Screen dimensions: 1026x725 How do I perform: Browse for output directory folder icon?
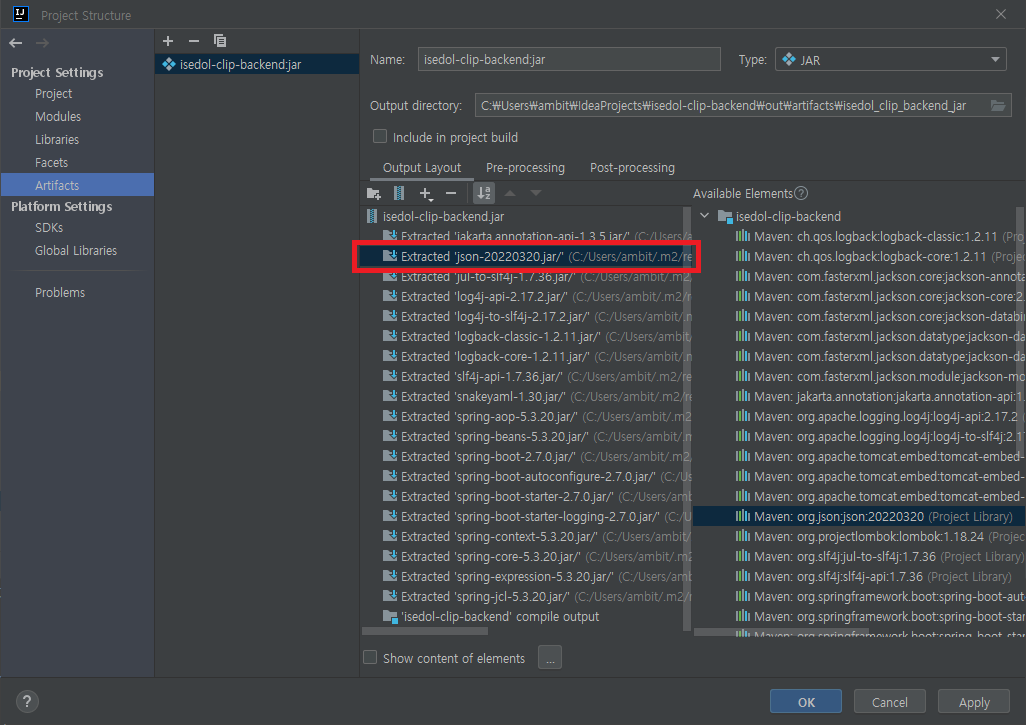coord(998,105)
